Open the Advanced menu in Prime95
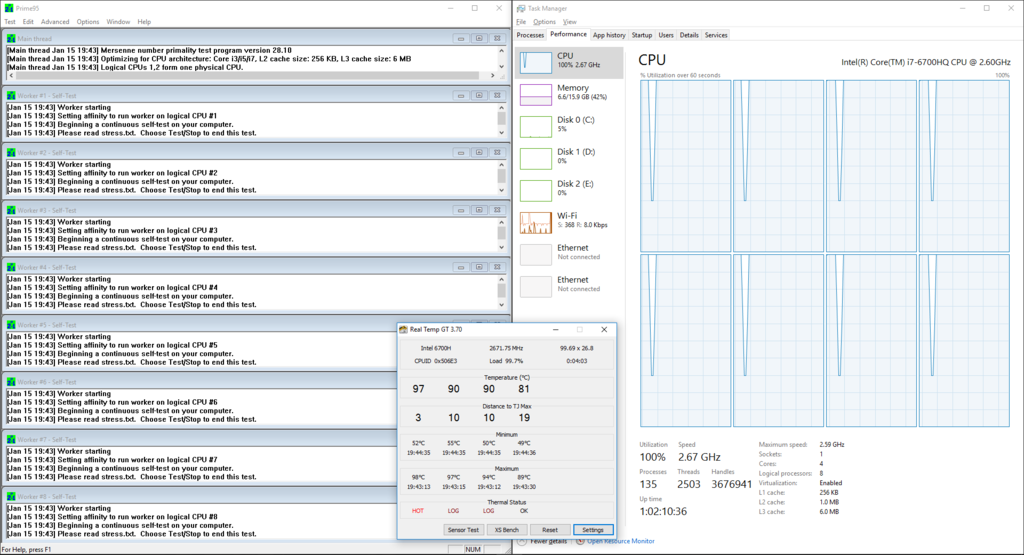This screenshot has width=1024, height=555. [x=55, y=22]
